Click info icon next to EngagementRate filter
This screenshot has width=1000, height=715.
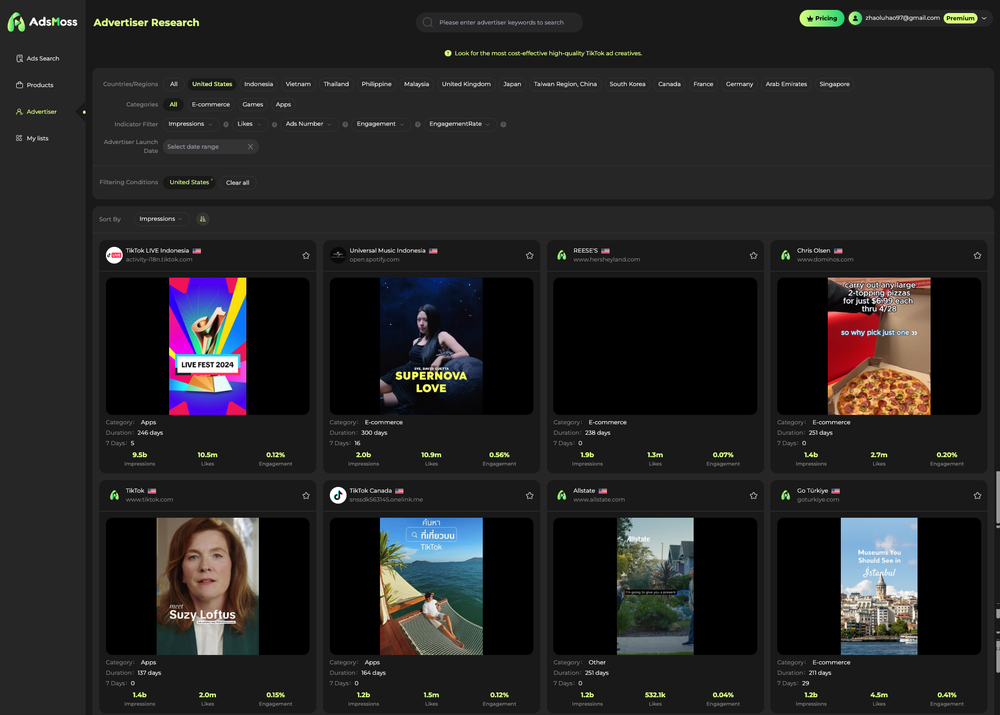click(x=503, y=124)
